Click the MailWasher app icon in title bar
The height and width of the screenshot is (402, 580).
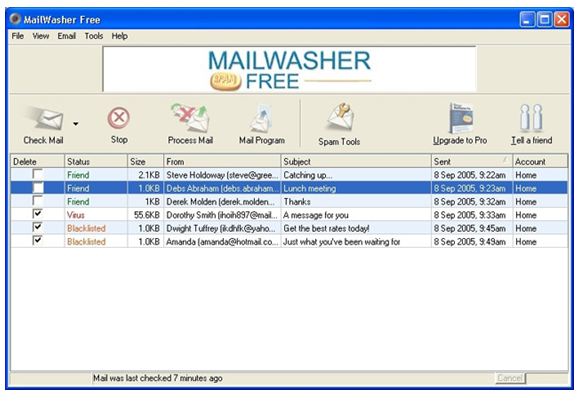(x=15, y=18)
